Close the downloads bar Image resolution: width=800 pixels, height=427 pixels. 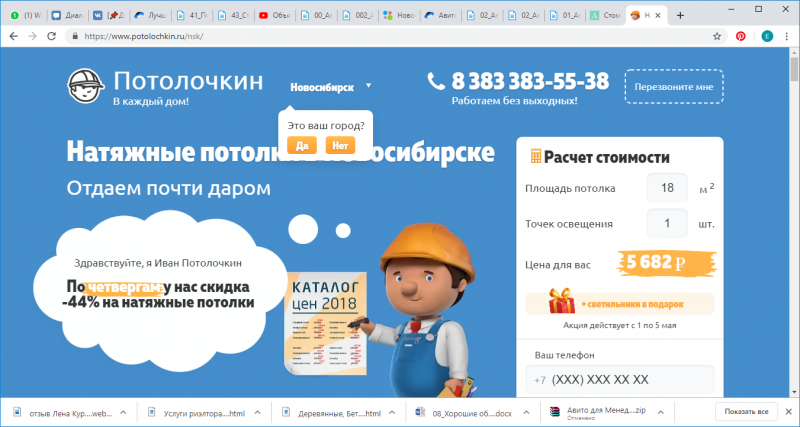(x=788, y=412)
